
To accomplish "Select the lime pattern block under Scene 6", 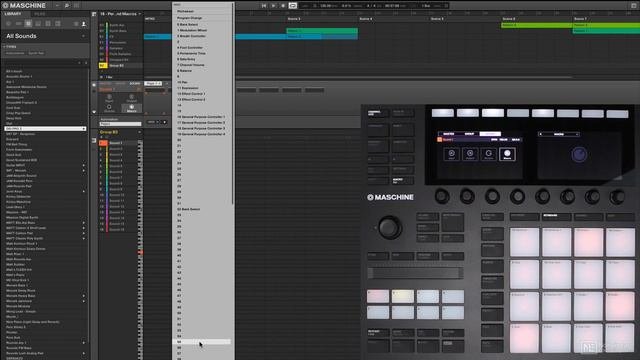I will pos(536,25).
